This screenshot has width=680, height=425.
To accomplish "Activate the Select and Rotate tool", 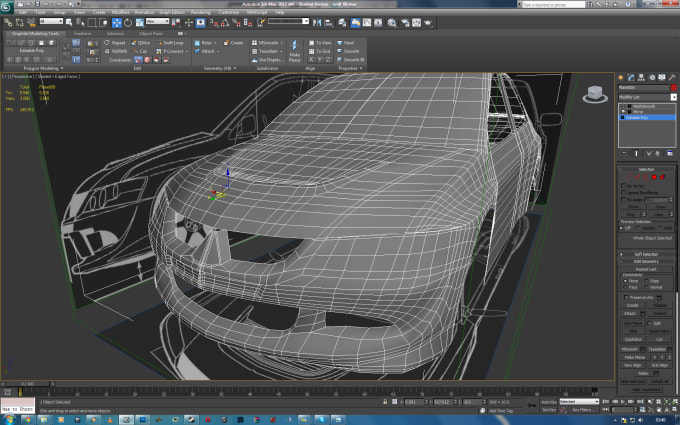I will [128, 23].
